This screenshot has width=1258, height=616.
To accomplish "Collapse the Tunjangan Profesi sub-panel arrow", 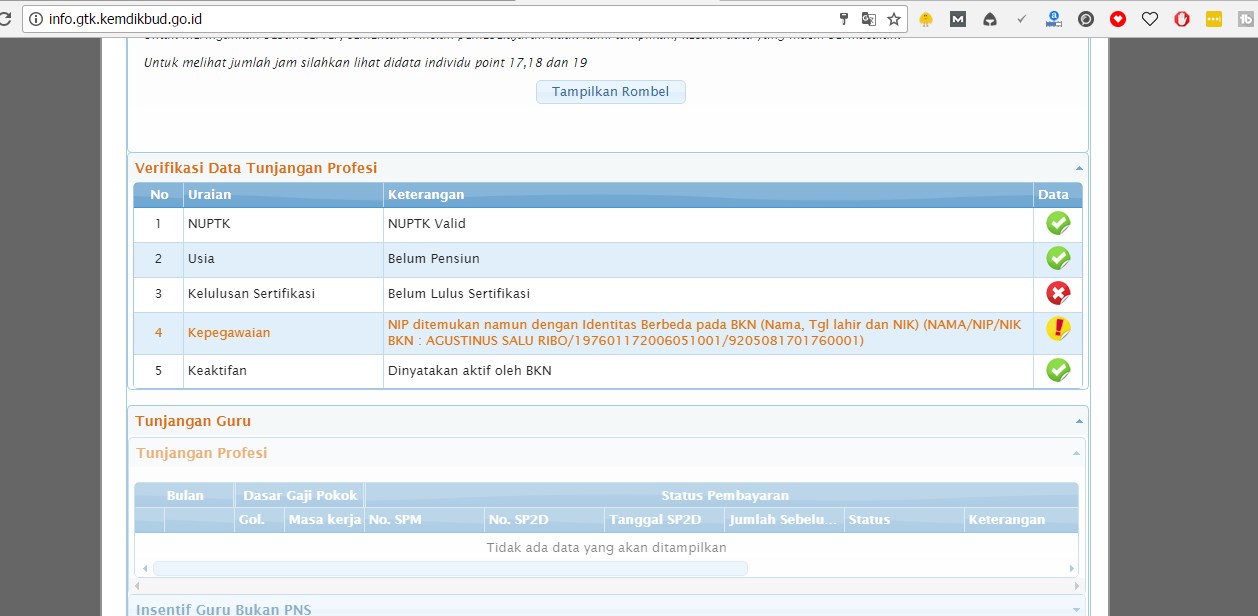I will (1076, 454).
